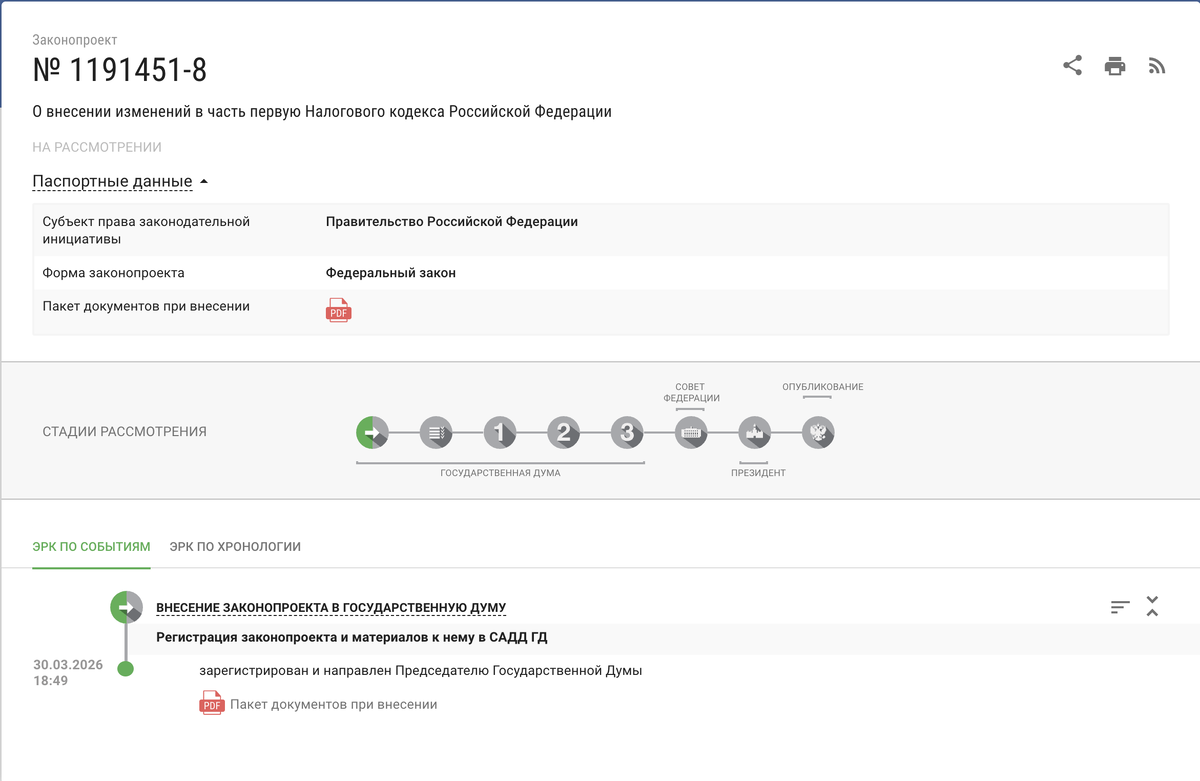
Task: Click the Президент stage thumbs-up icon
Action: [x=755, y=433]
